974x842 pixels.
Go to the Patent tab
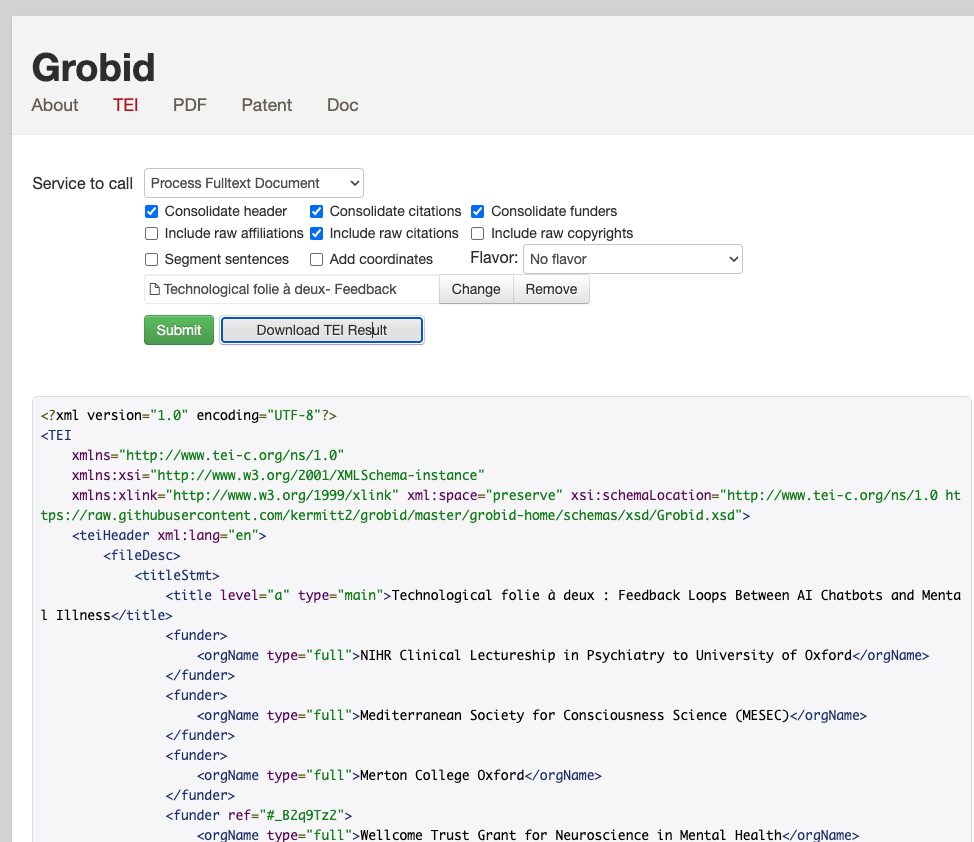266,105
